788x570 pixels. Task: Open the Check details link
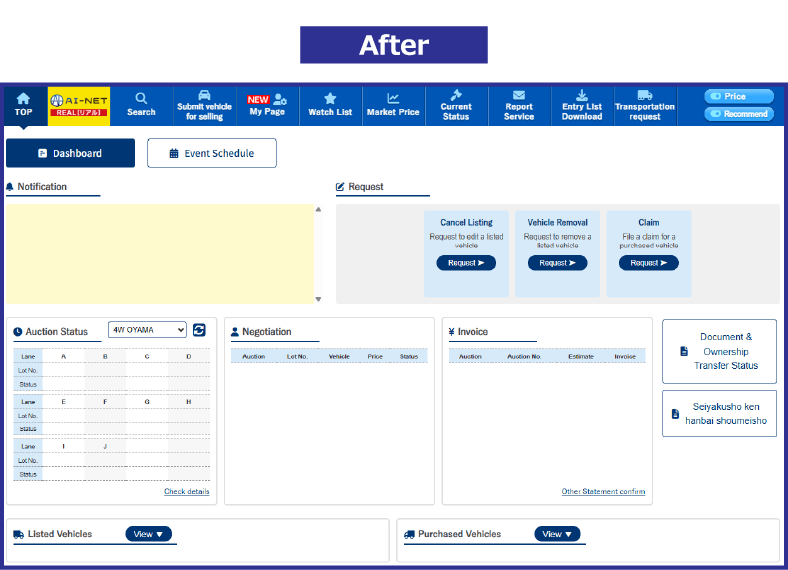(186, 492)
